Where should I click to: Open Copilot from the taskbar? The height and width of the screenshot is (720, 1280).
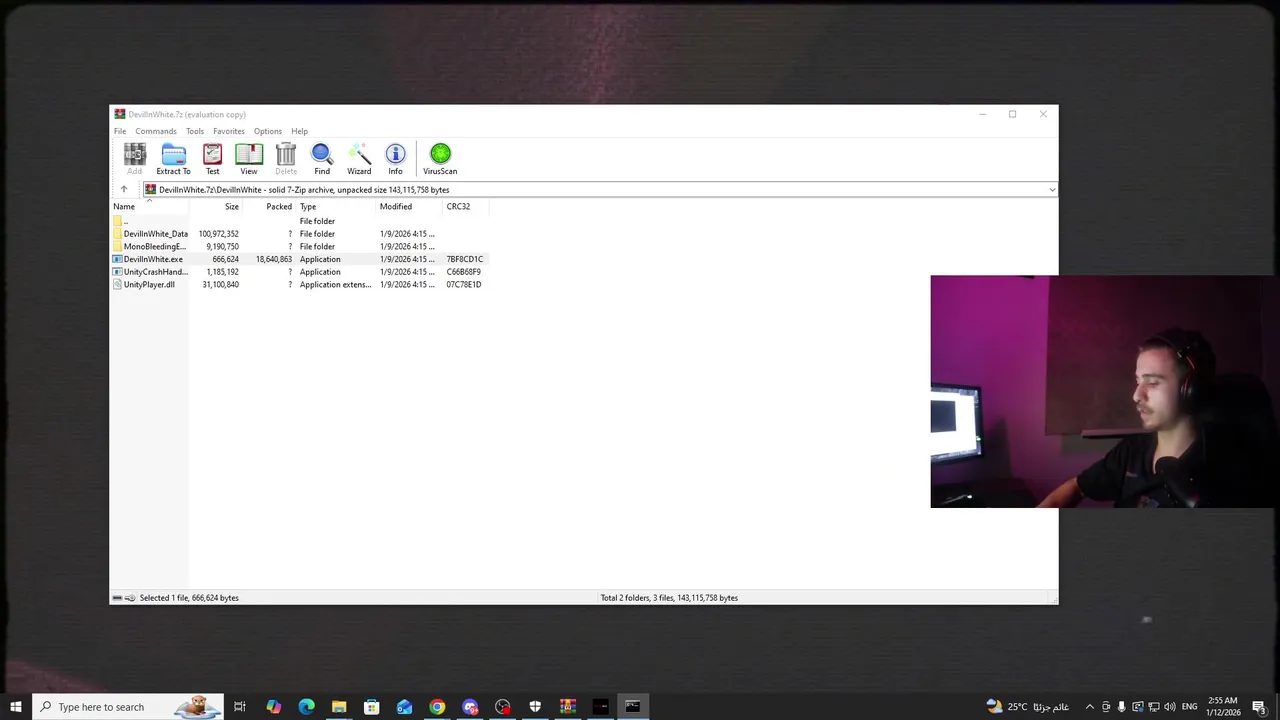(273, 707)
